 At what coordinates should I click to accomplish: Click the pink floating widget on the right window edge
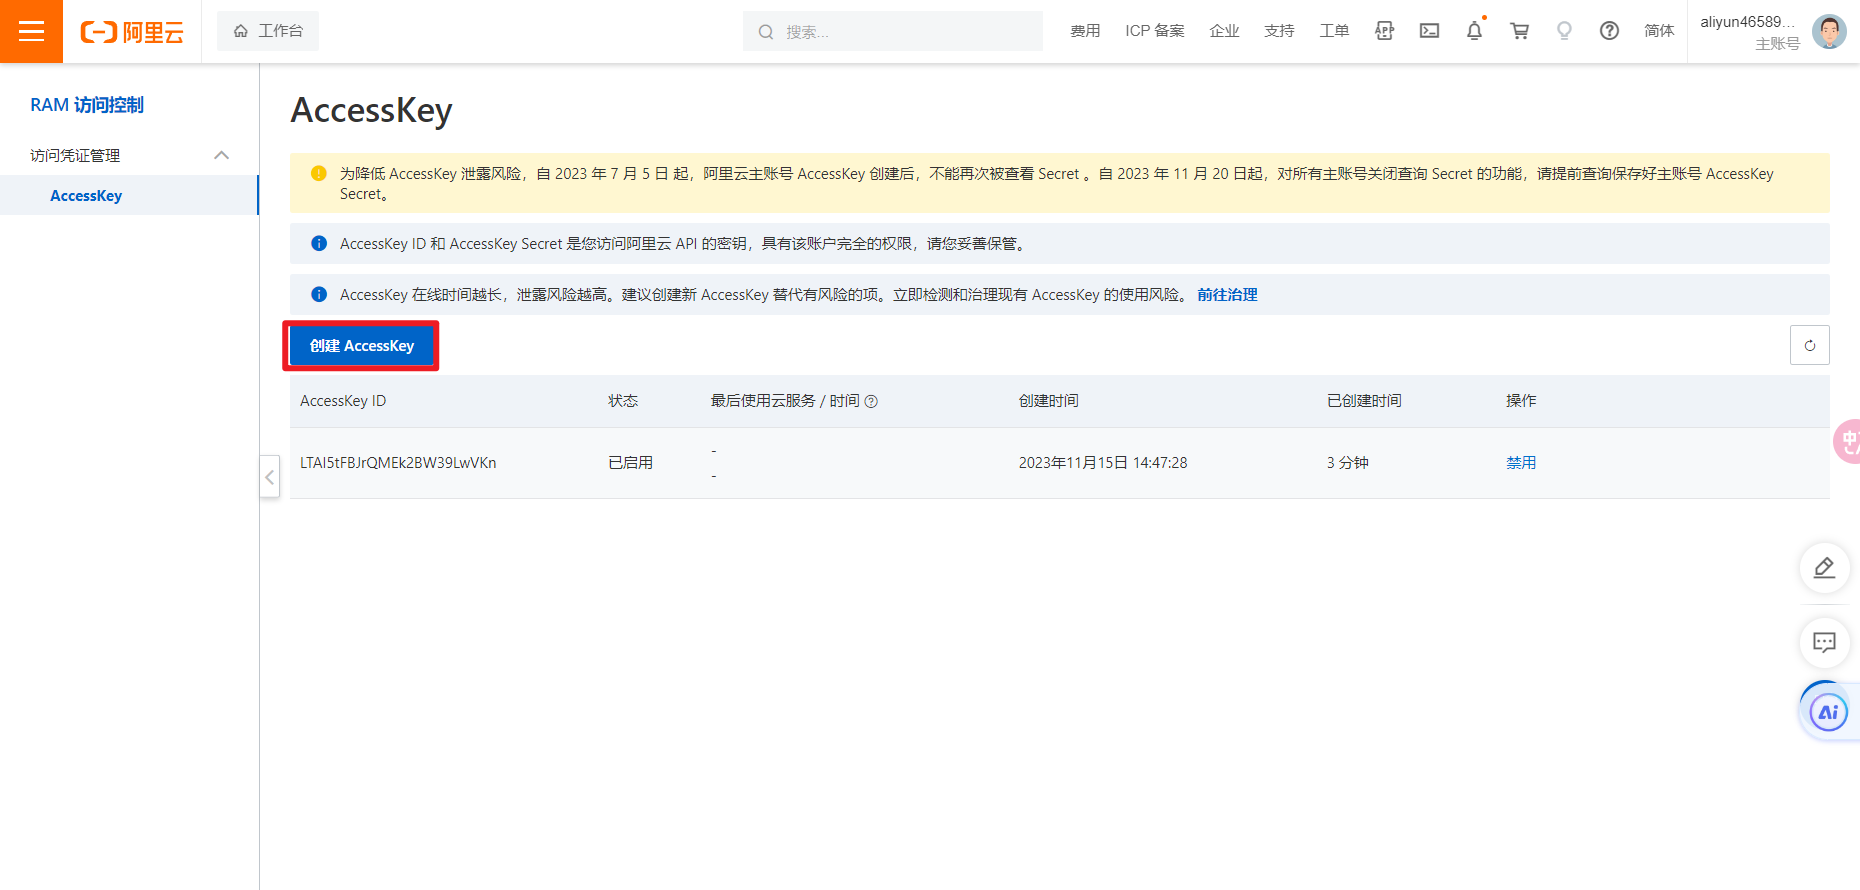click(1847, 441)
